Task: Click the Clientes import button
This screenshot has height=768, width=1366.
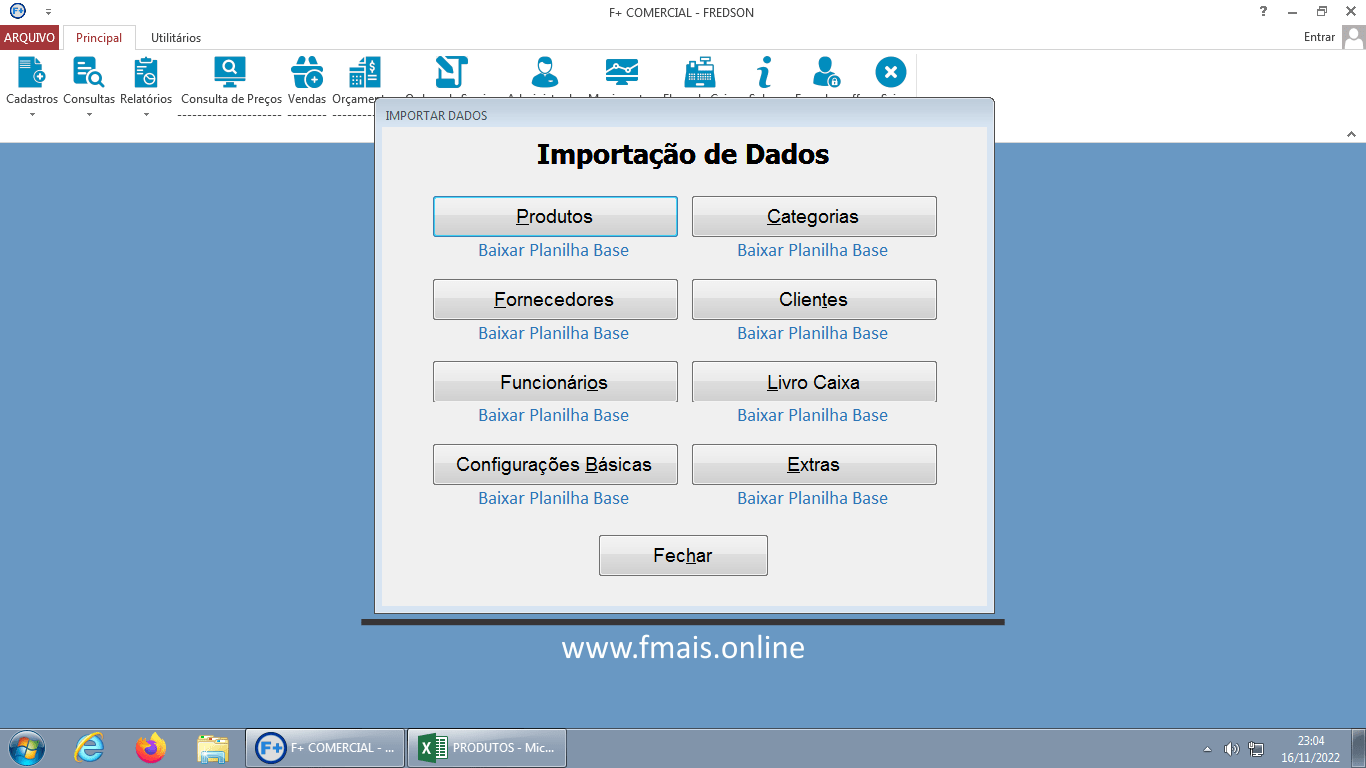Action: (814, 299)
